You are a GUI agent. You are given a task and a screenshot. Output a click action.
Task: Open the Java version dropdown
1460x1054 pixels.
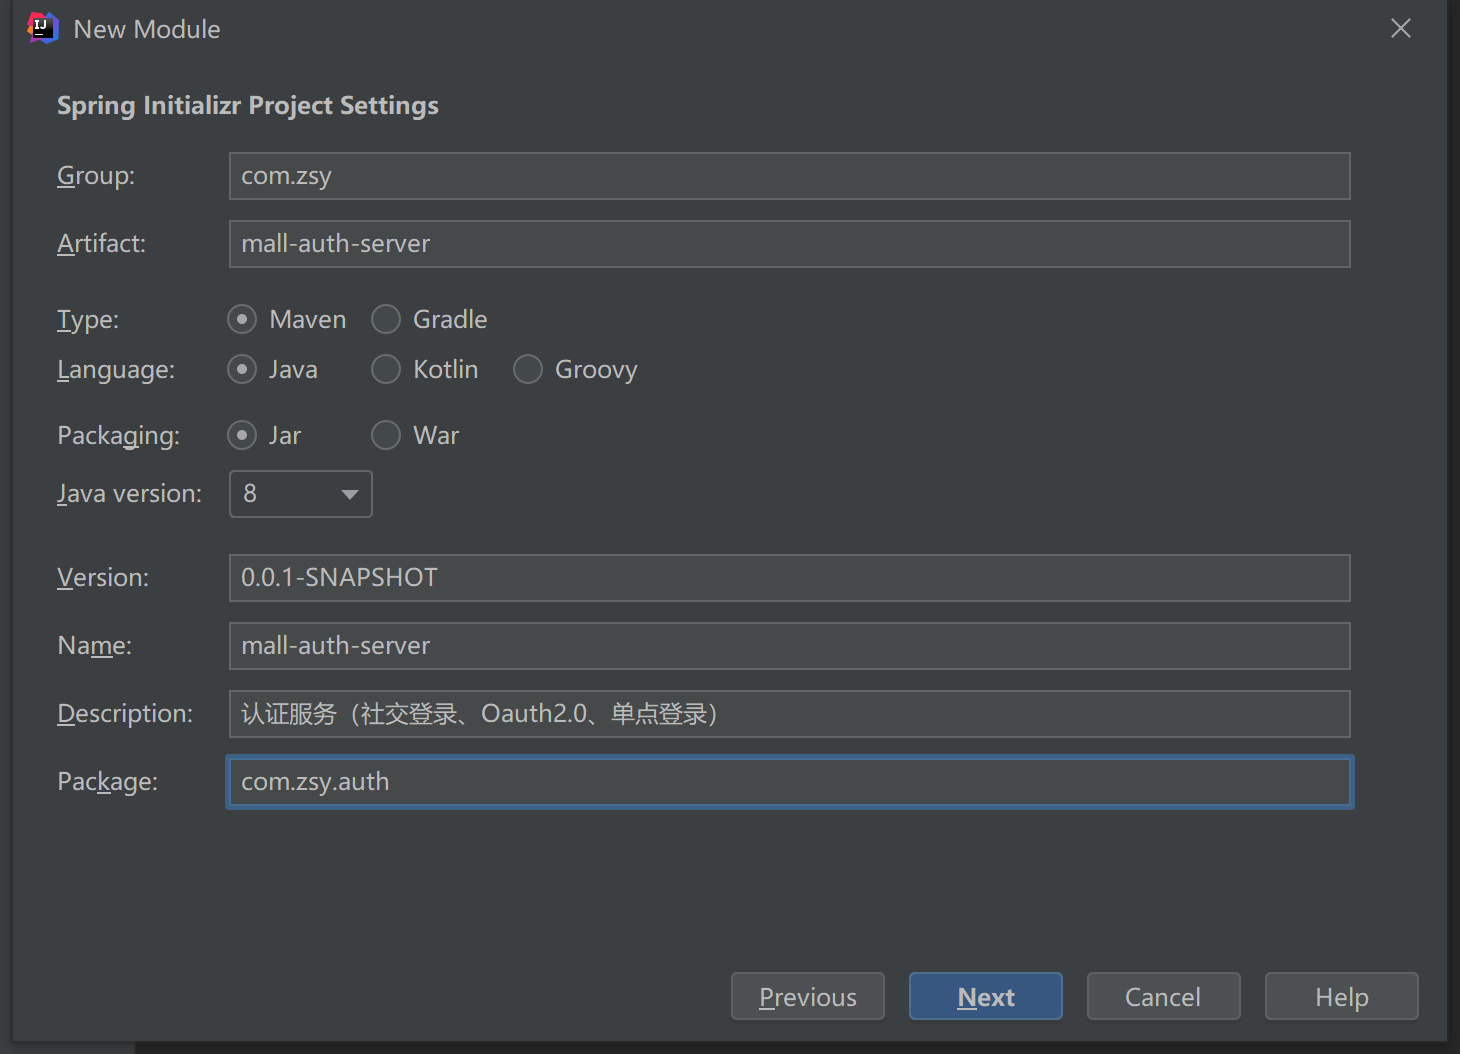point(301,494)
